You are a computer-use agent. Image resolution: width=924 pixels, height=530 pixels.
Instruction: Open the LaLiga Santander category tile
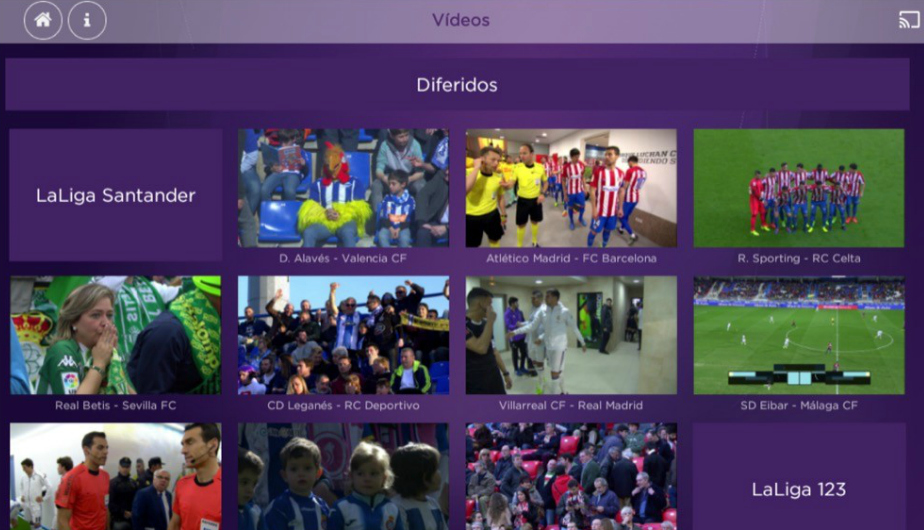coord(116,195)
